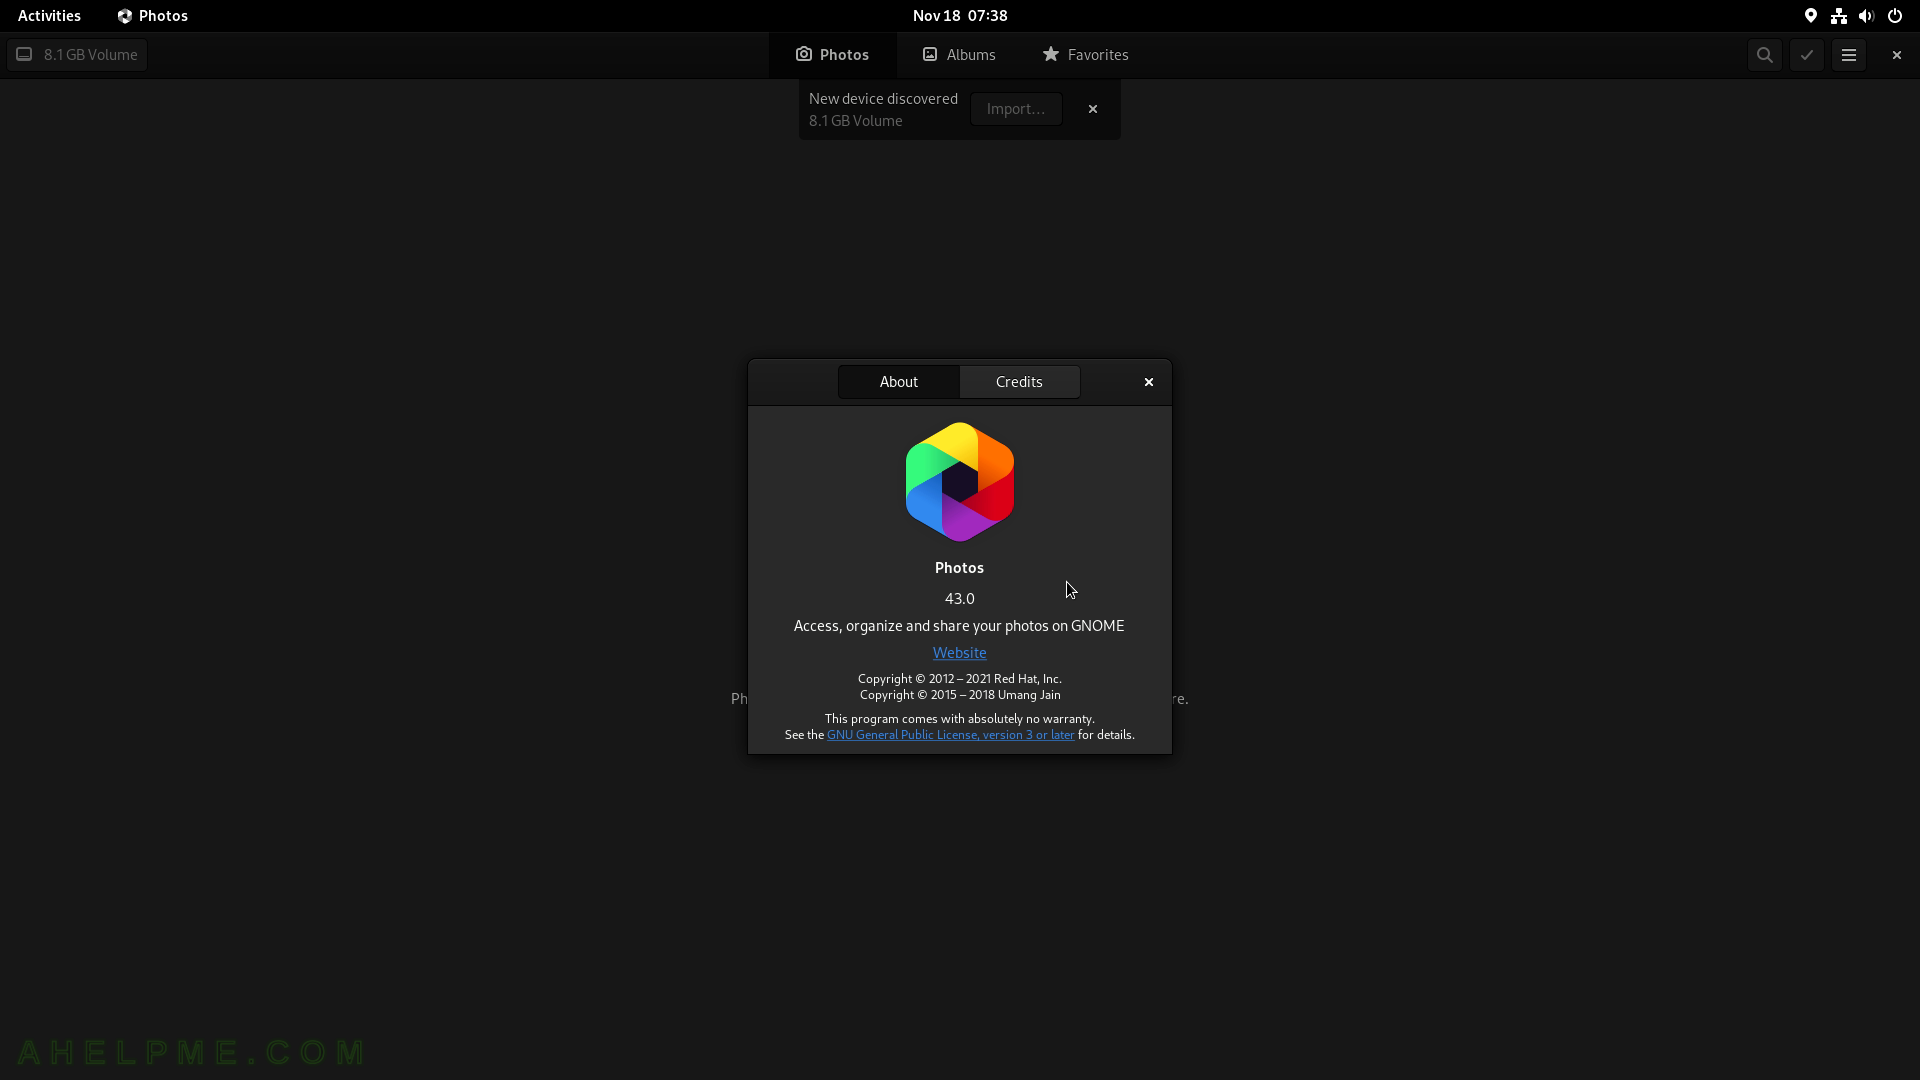1920x1080 pixels.
Task: Open the Photos app menu in top bar
Action: click(153, 16)
